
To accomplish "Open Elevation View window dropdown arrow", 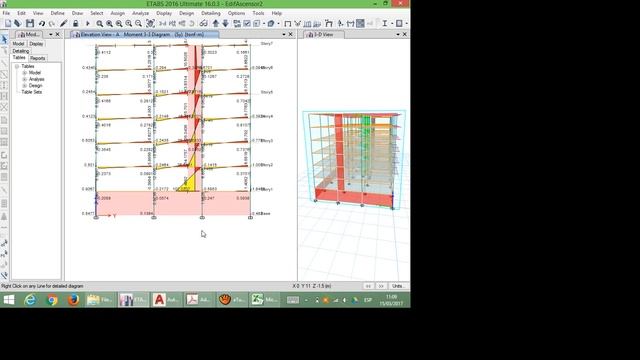I will (x=284, y=35).
